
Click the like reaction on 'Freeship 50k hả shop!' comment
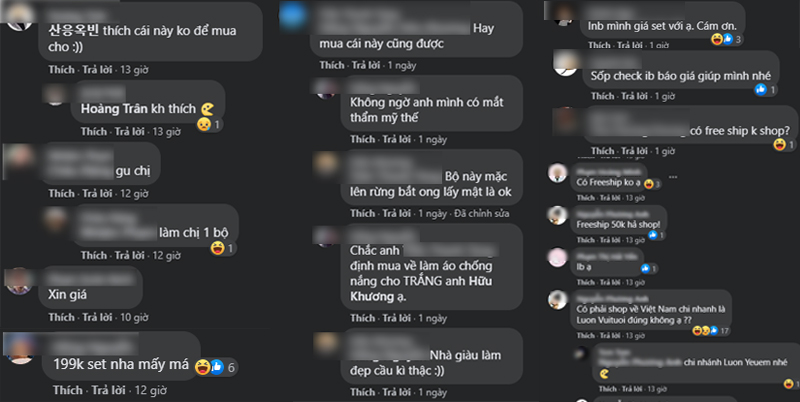(653, 235)
